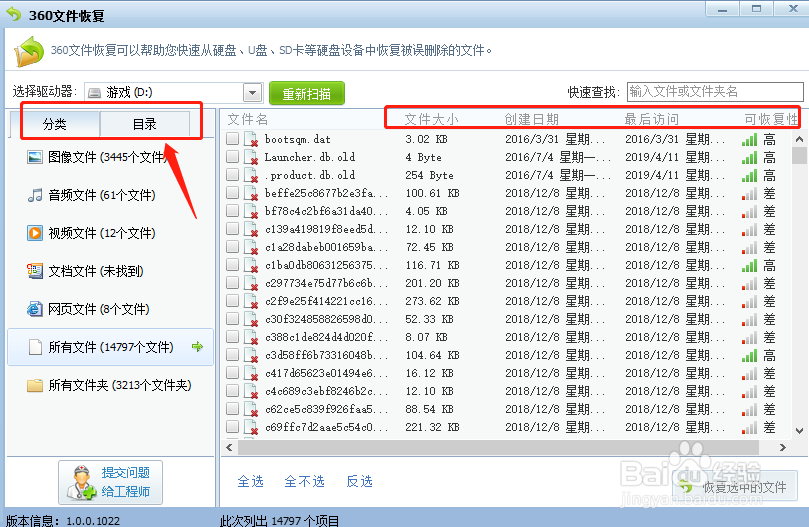
Task: Click the 201.20 KB size cell
Action: coord(432,283)
